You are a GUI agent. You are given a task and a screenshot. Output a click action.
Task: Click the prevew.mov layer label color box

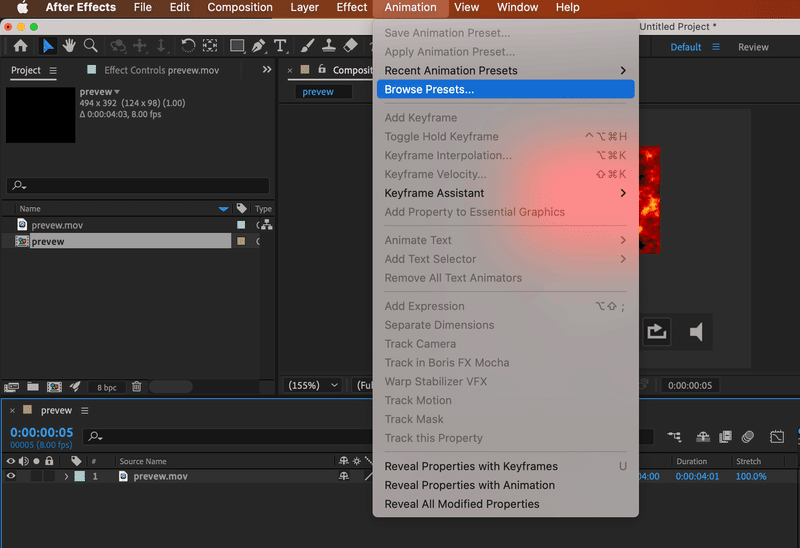pos(80,476)
